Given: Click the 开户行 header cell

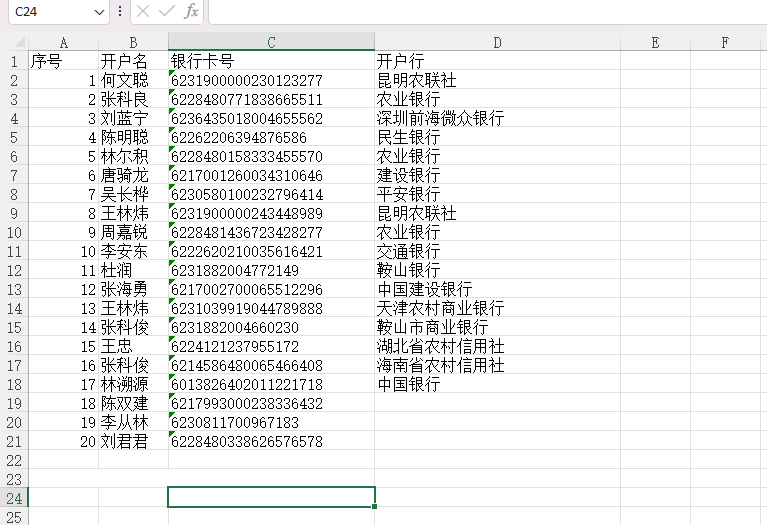Looking at the screenshot, I should [497, 61].
